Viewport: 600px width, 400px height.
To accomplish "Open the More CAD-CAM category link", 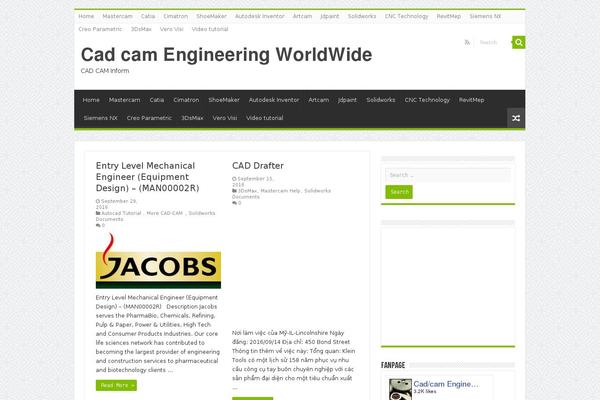I will tap(165, 213).
